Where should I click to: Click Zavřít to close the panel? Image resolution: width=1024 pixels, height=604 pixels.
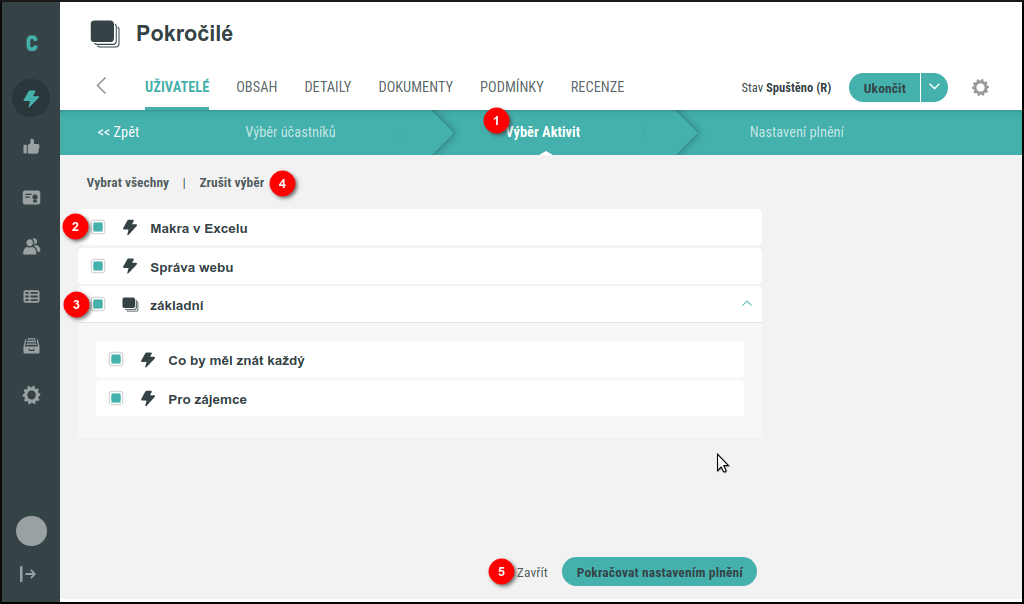point(531,572)
